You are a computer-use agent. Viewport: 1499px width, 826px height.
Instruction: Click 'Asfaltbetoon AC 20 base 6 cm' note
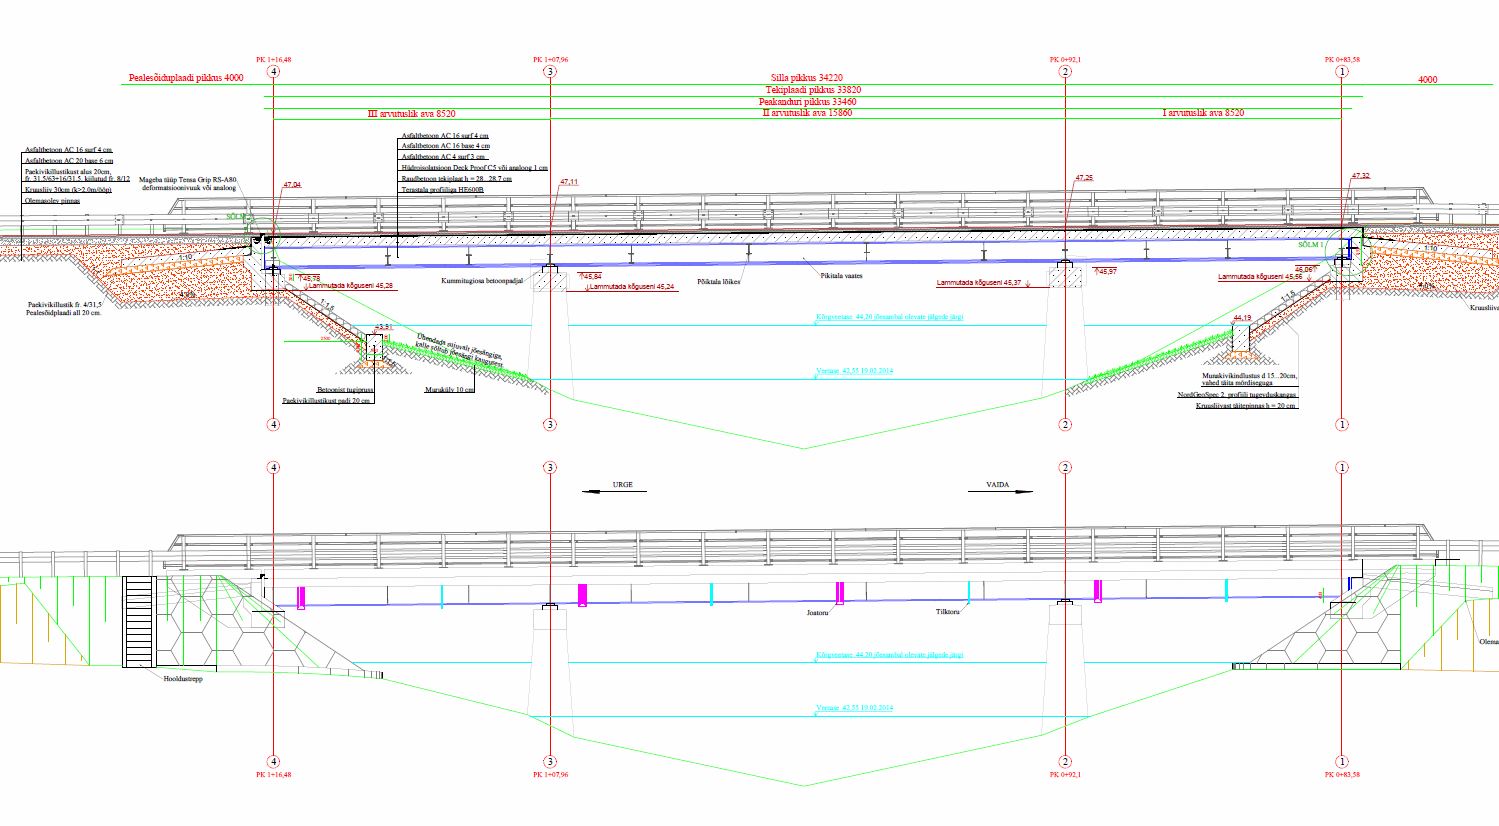click(69, 161)
